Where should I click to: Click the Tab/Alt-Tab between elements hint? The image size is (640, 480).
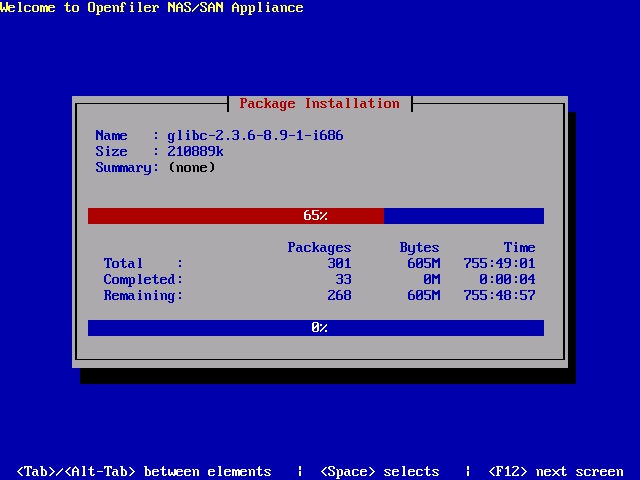click(x=144, y=472)
